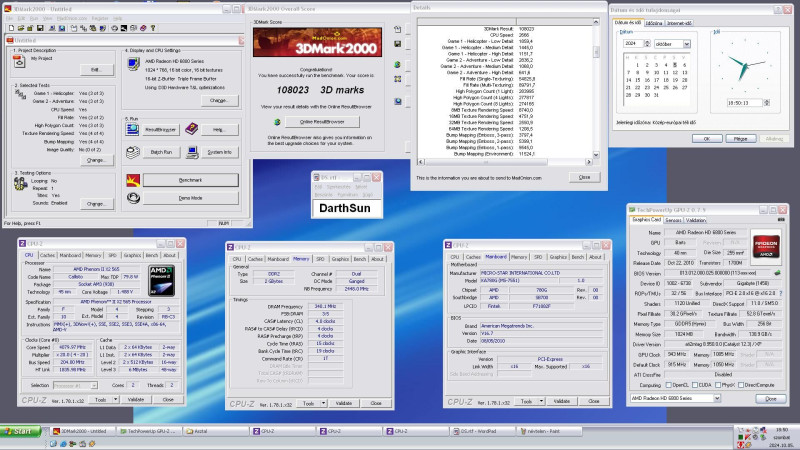Viewport: 800px width, 450px height.
Task: Click the Windows Start button
Action: pos(21,431)
